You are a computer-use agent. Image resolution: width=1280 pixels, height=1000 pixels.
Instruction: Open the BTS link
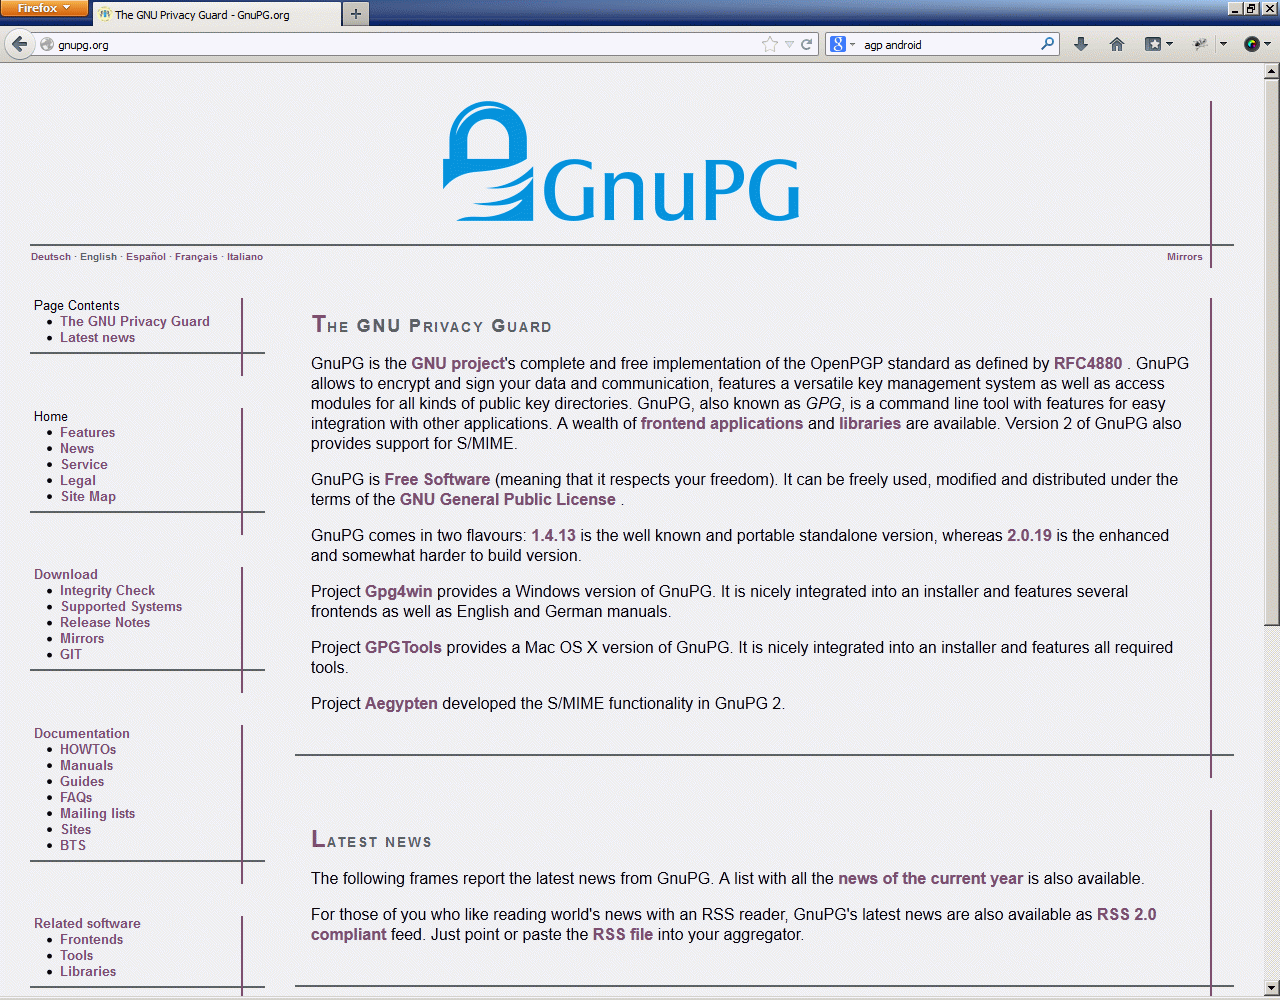73,846
